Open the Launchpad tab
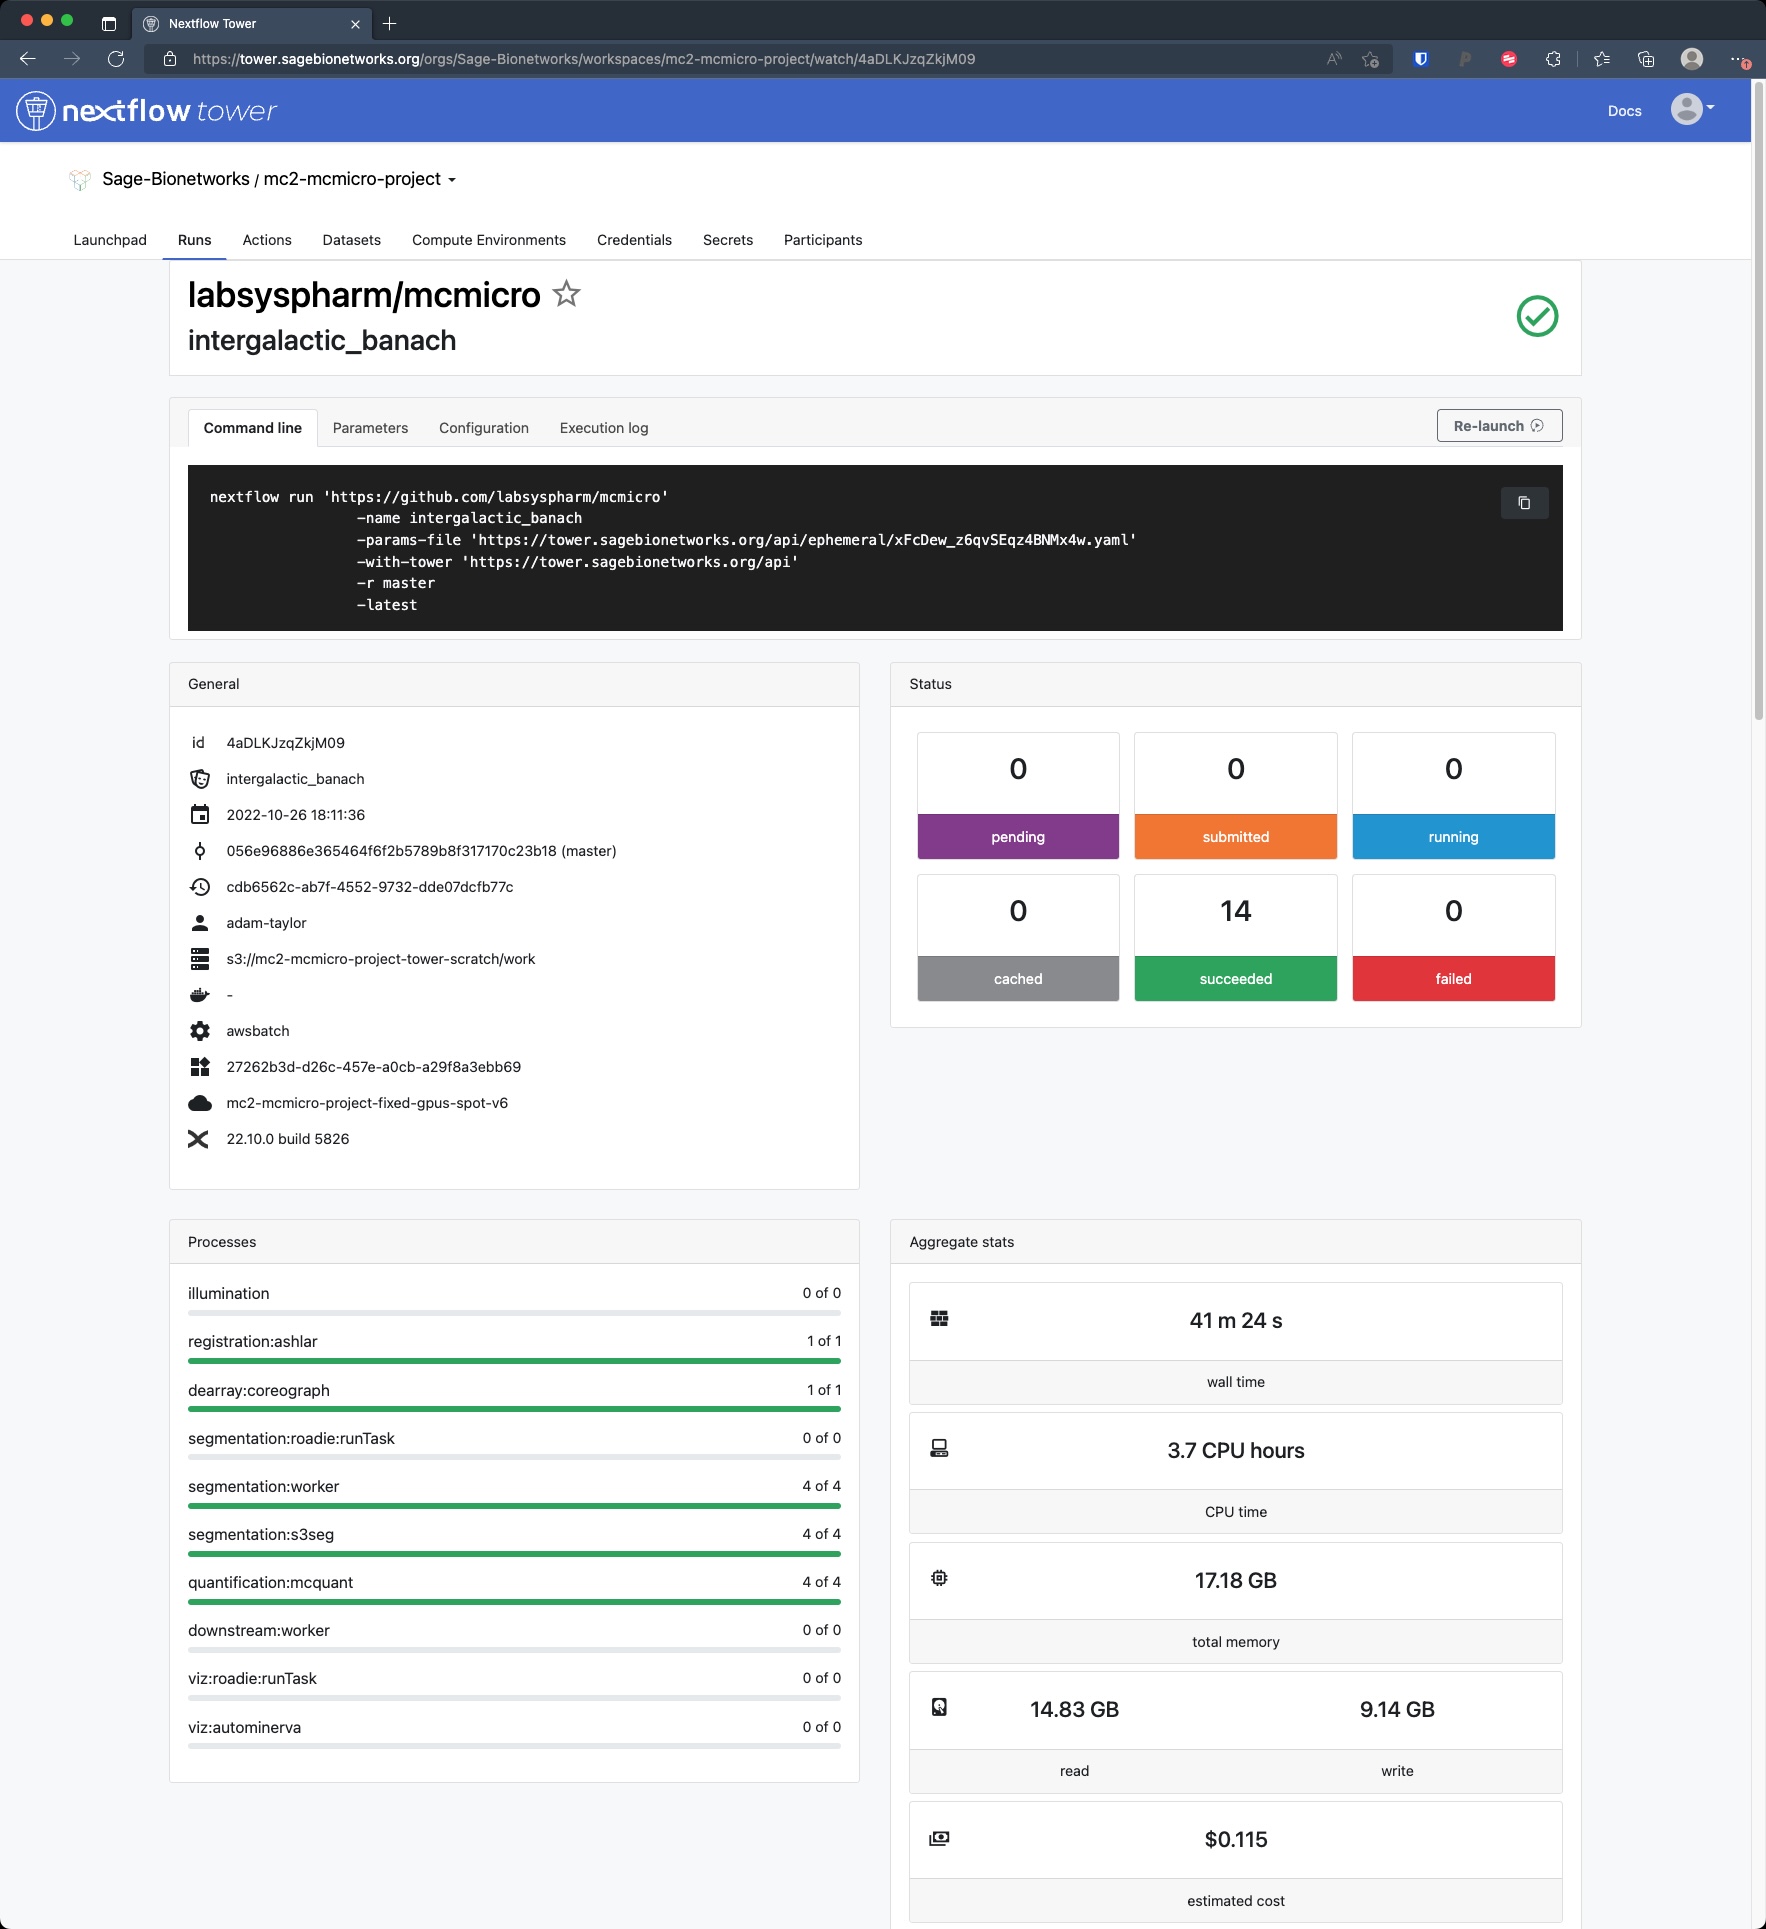This screenshot has height=1929, width=1766. click(x=110, y=240)
